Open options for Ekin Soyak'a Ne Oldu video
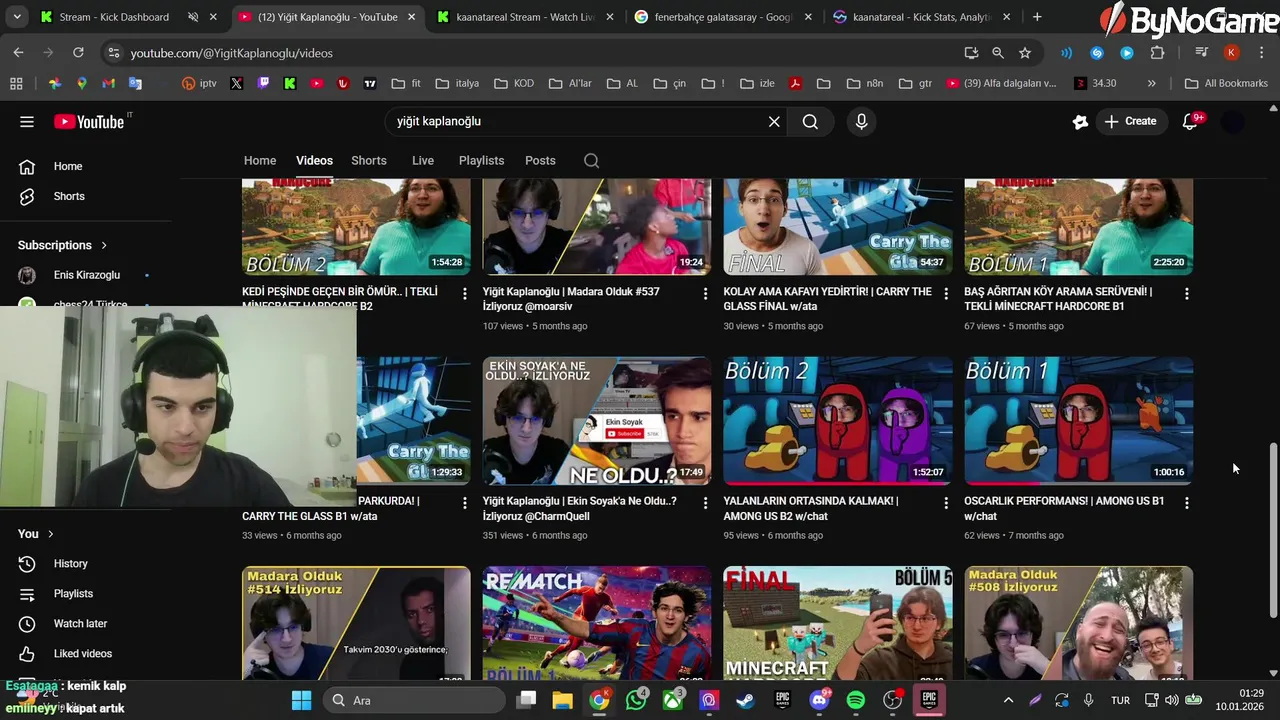The image size is (1280, 720). pyautogui.click(x=705, y=503)
